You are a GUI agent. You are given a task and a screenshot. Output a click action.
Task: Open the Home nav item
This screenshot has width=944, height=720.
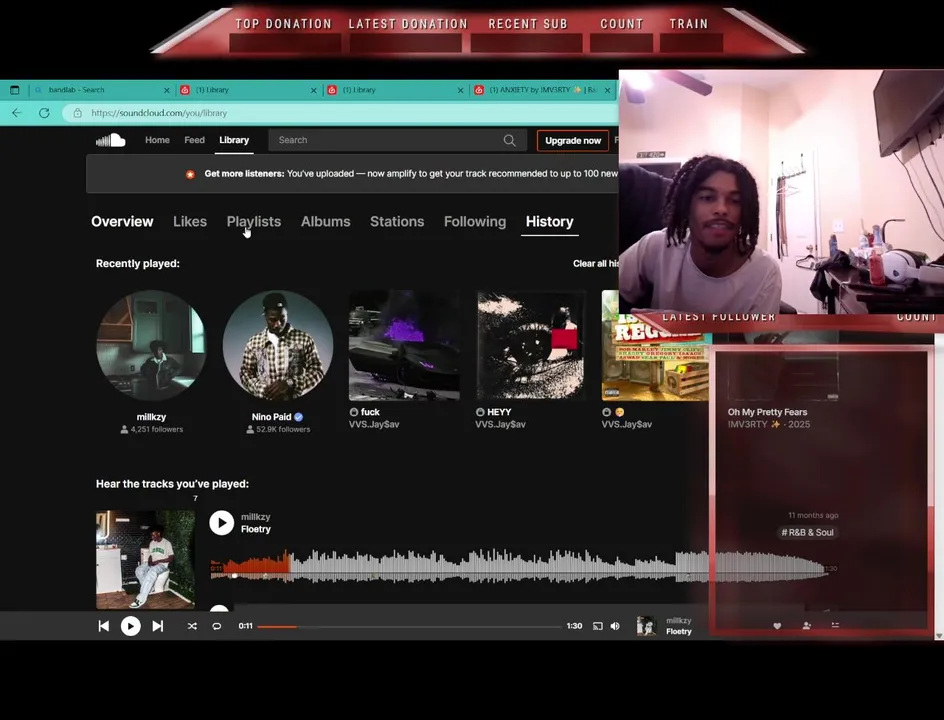(157, 140)
